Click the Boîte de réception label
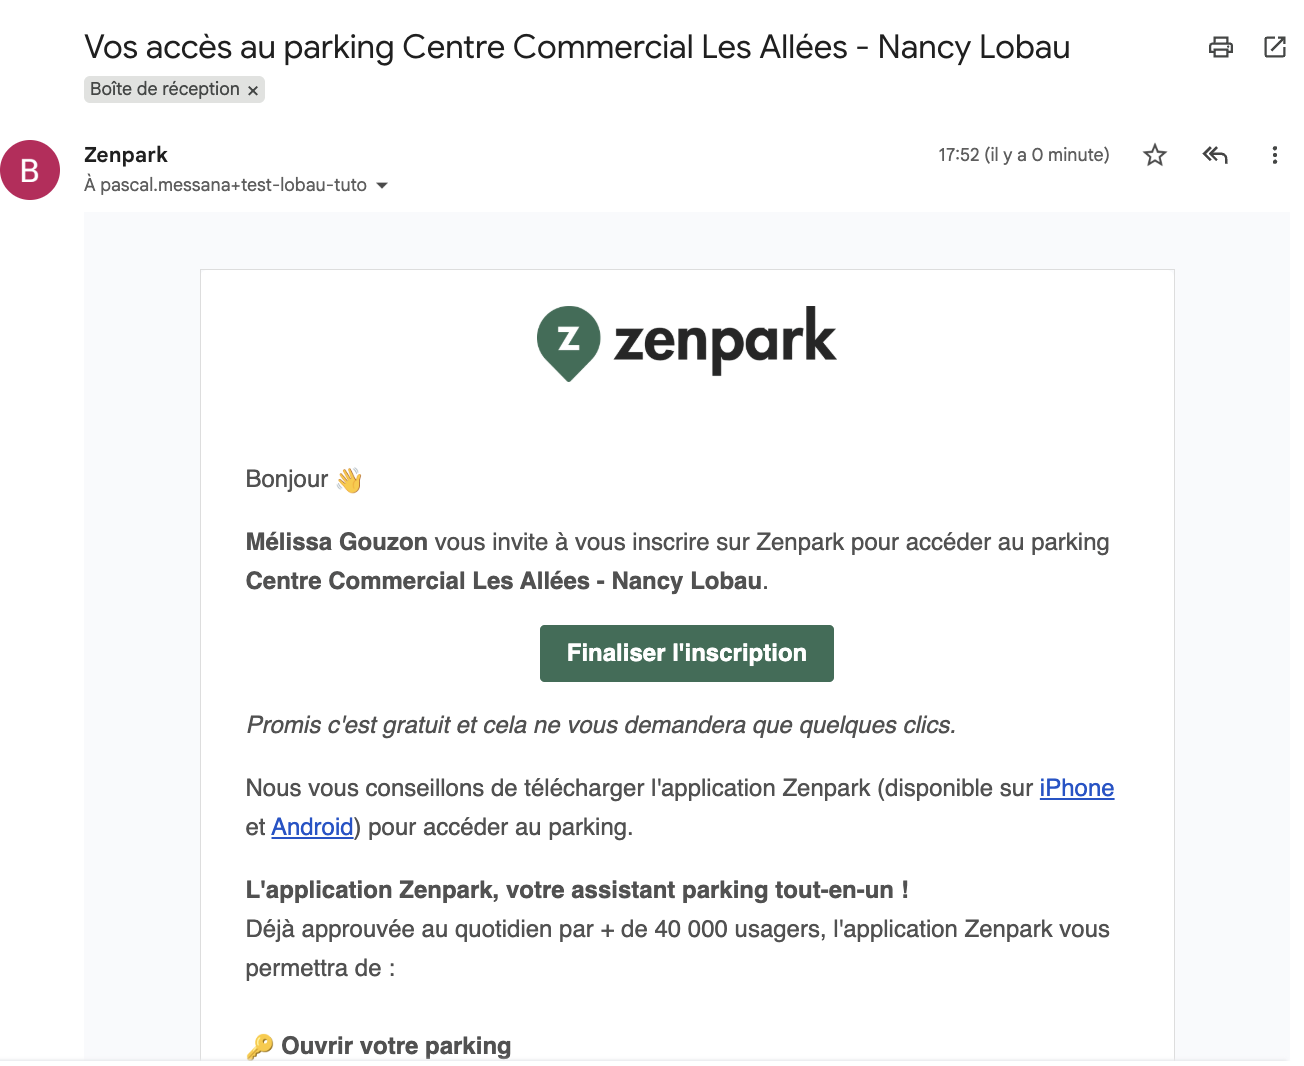1304x1066 pixels. click(x=164, y=89)
